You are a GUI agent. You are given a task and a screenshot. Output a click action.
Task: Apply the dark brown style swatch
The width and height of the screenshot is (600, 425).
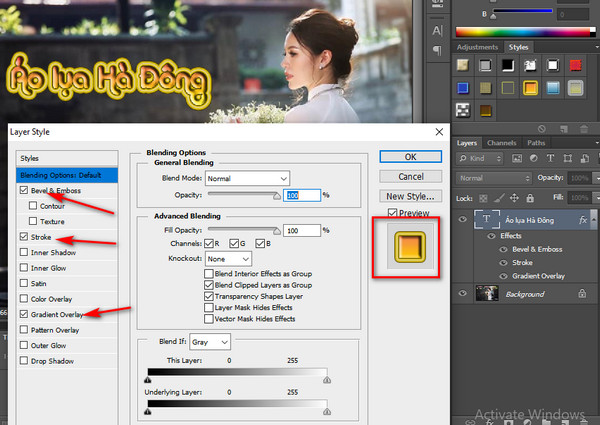click(x=485, y=111)
